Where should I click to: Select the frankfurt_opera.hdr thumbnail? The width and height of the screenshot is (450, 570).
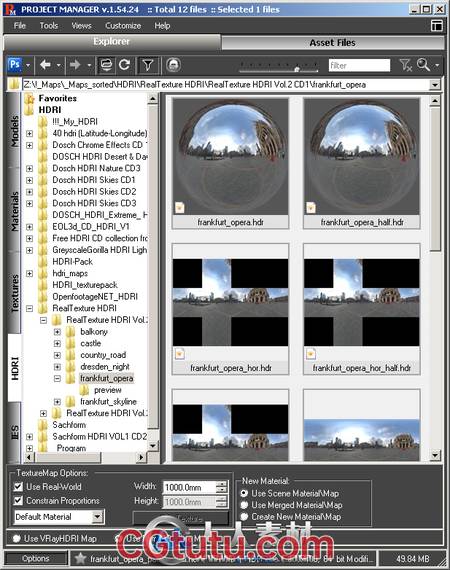pos(230,164)
